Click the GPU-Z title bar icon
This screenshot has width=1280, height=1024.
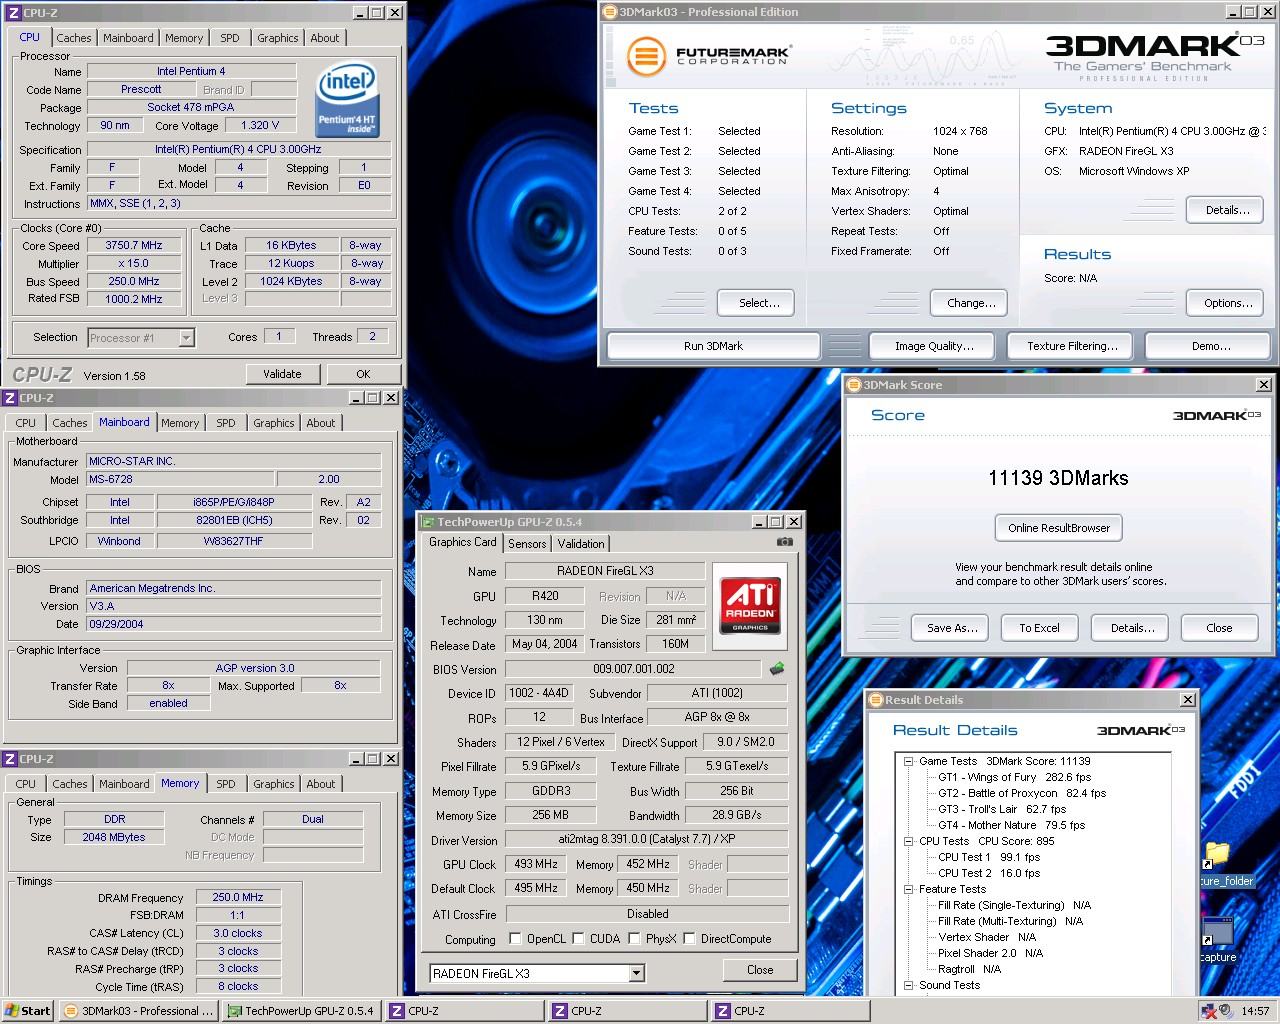(x=428, y=522)
